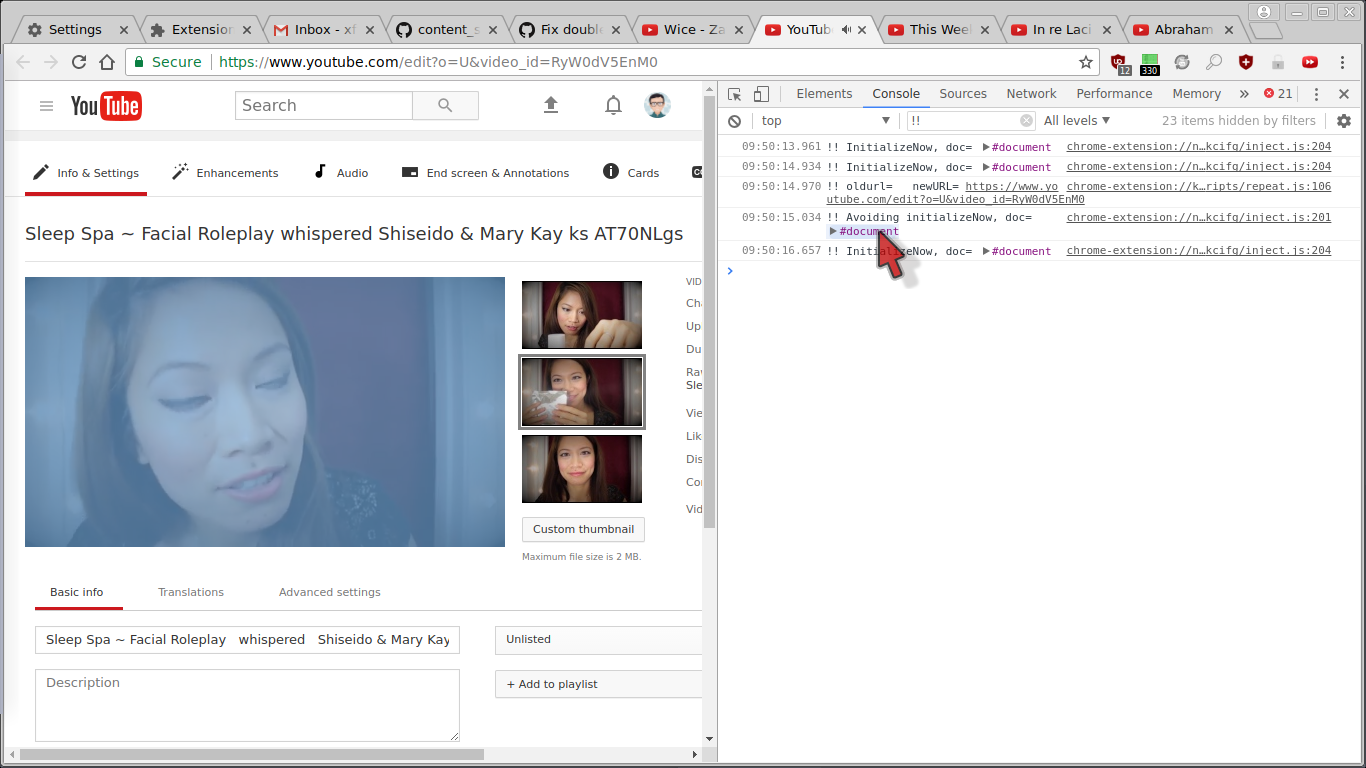Select the middle video thumbnail
Screen dimensions: 1366x768
coord(581,391)
